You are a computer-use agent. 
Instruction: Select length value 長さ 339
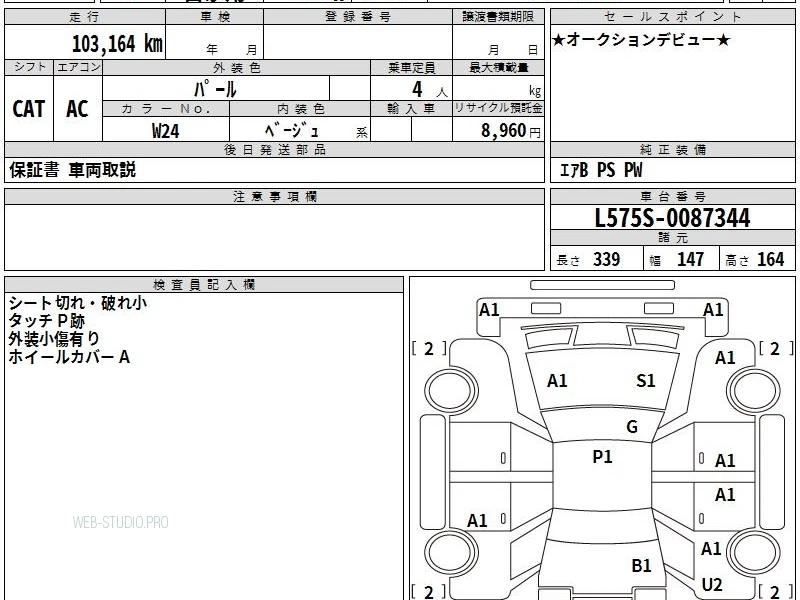coord(588,259)
